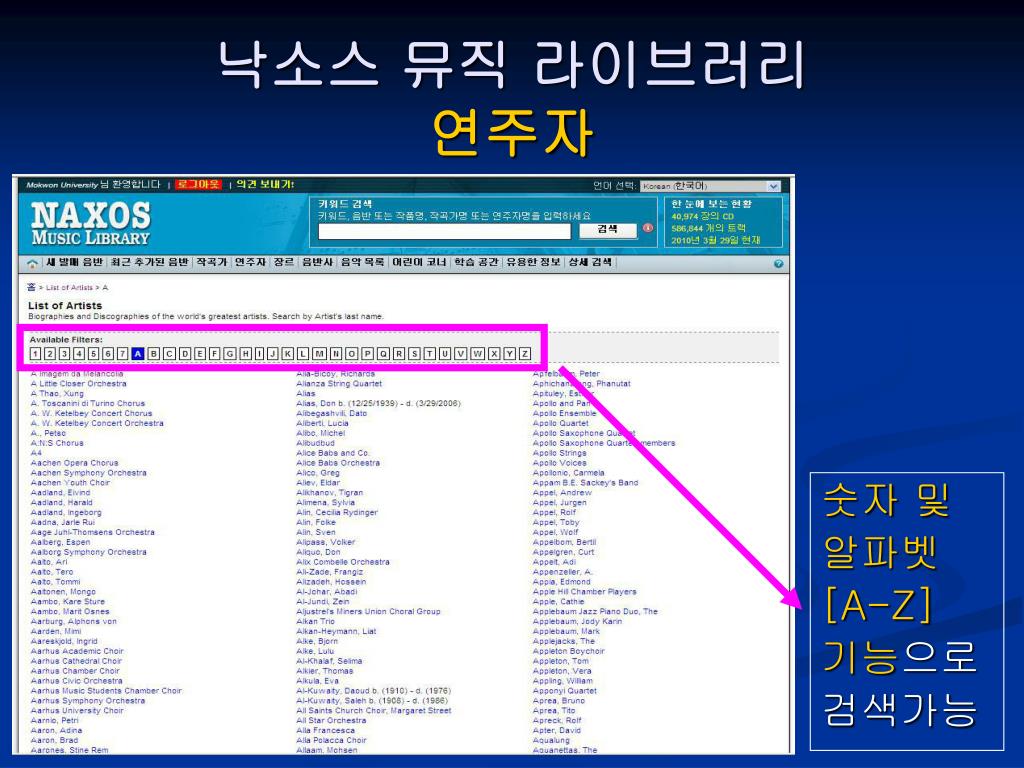Screen dimensions: 1024x768
Task: Click the 홈 breadcrumb link
Action: [x=31, y=287]
